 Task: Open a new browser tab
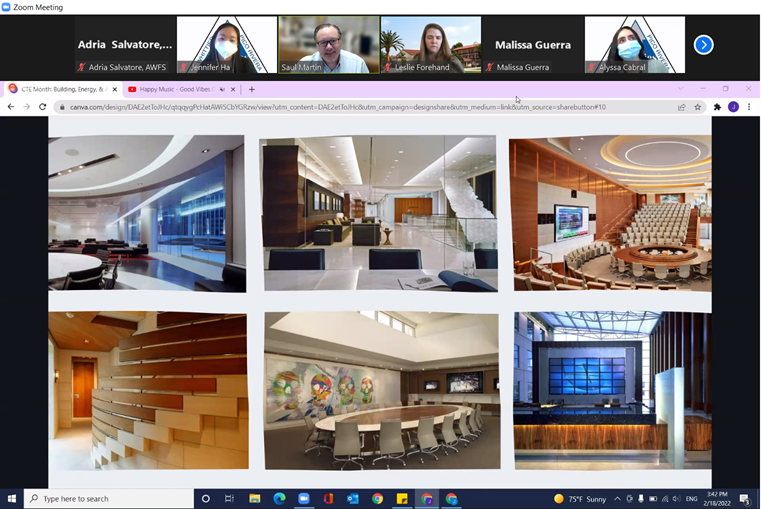(x=252, y=89)
